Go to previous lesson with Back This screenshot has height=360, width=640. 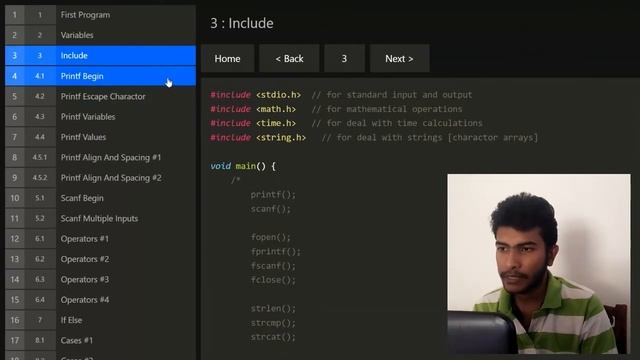point(289,59)
